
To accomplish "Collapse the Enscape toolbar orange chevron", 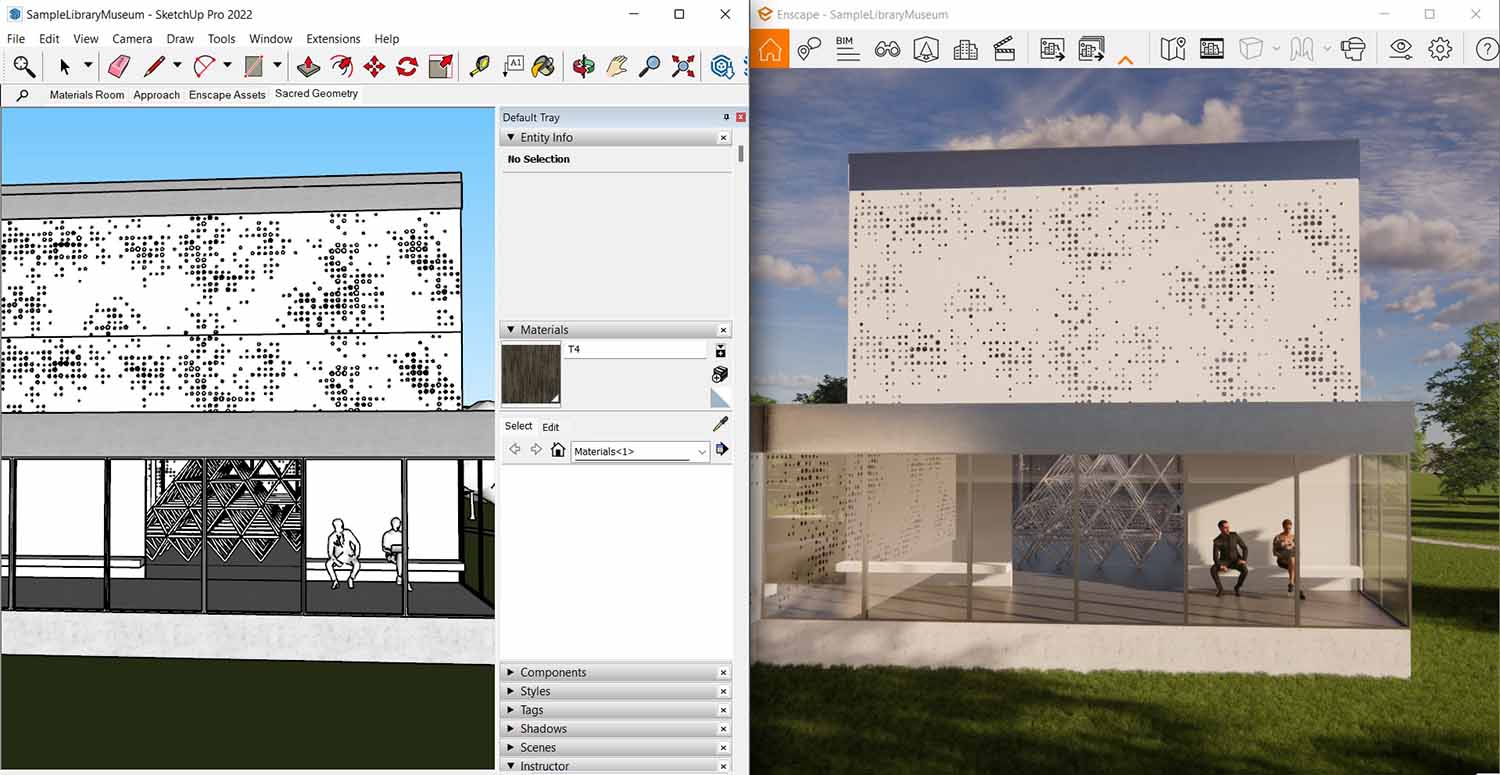I will (1125, 60).
